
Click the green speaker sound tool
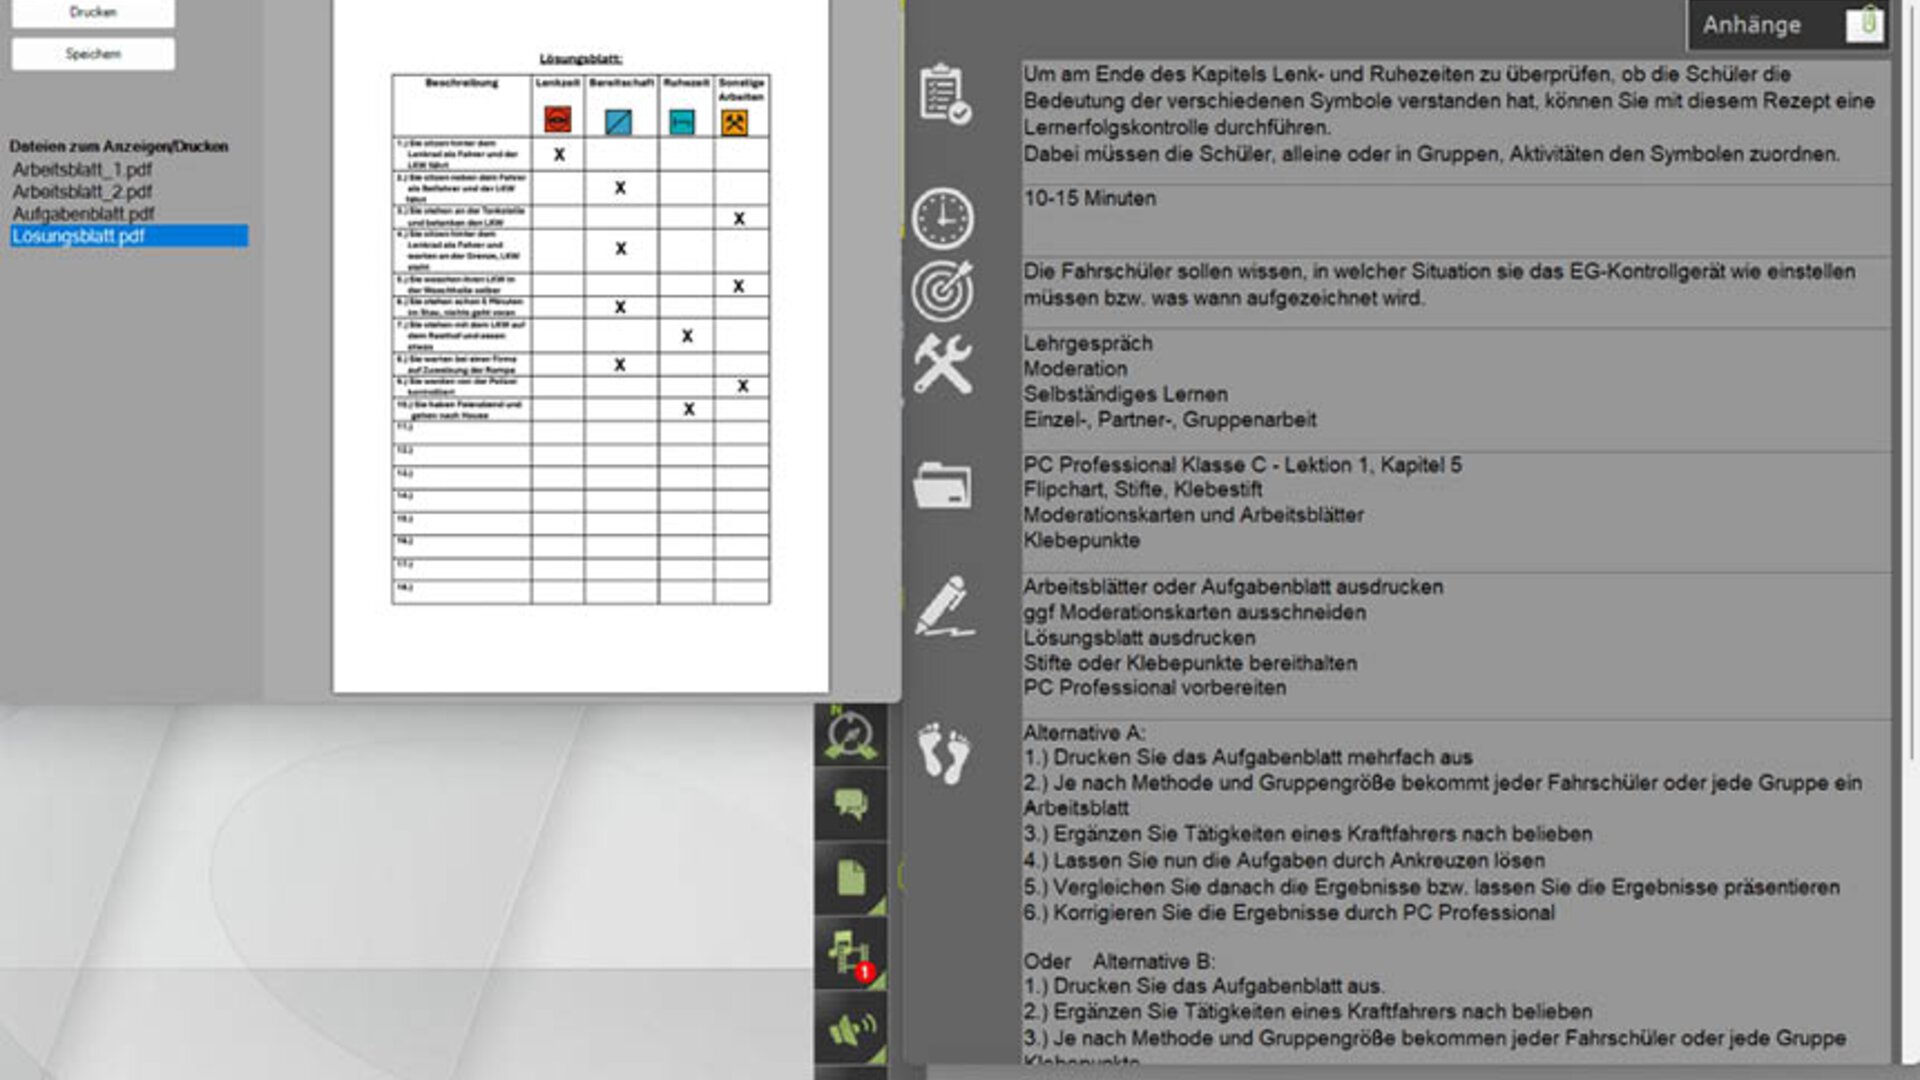[x=851, y=1028]
